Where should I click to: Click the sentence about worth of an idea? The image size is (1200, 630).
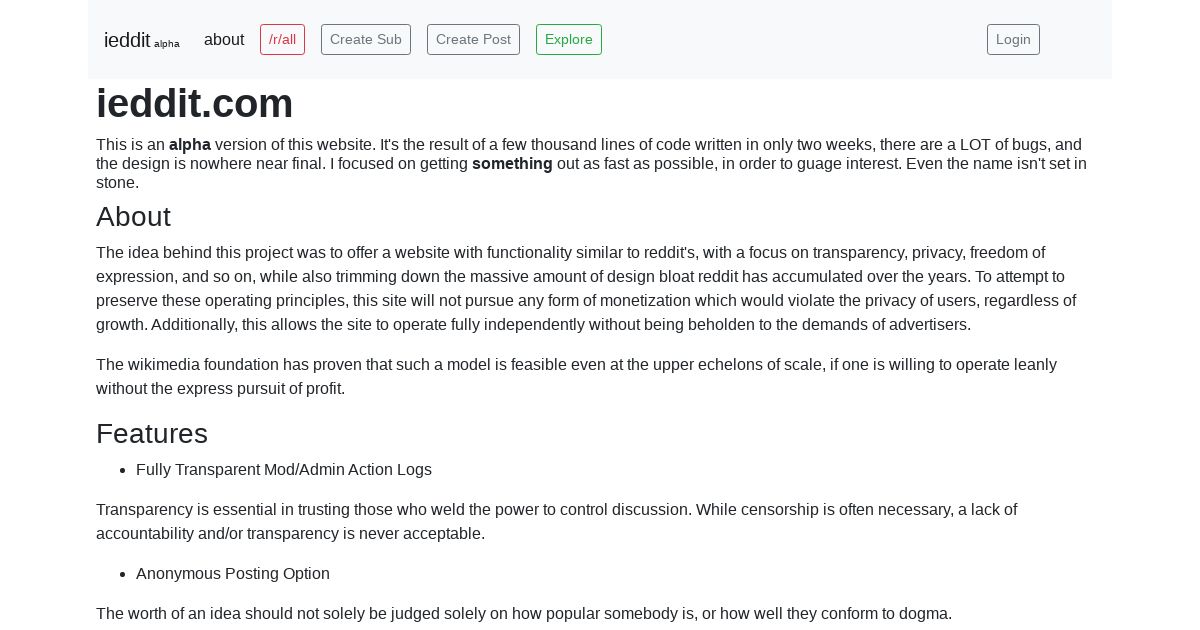[x=524, y=614]
